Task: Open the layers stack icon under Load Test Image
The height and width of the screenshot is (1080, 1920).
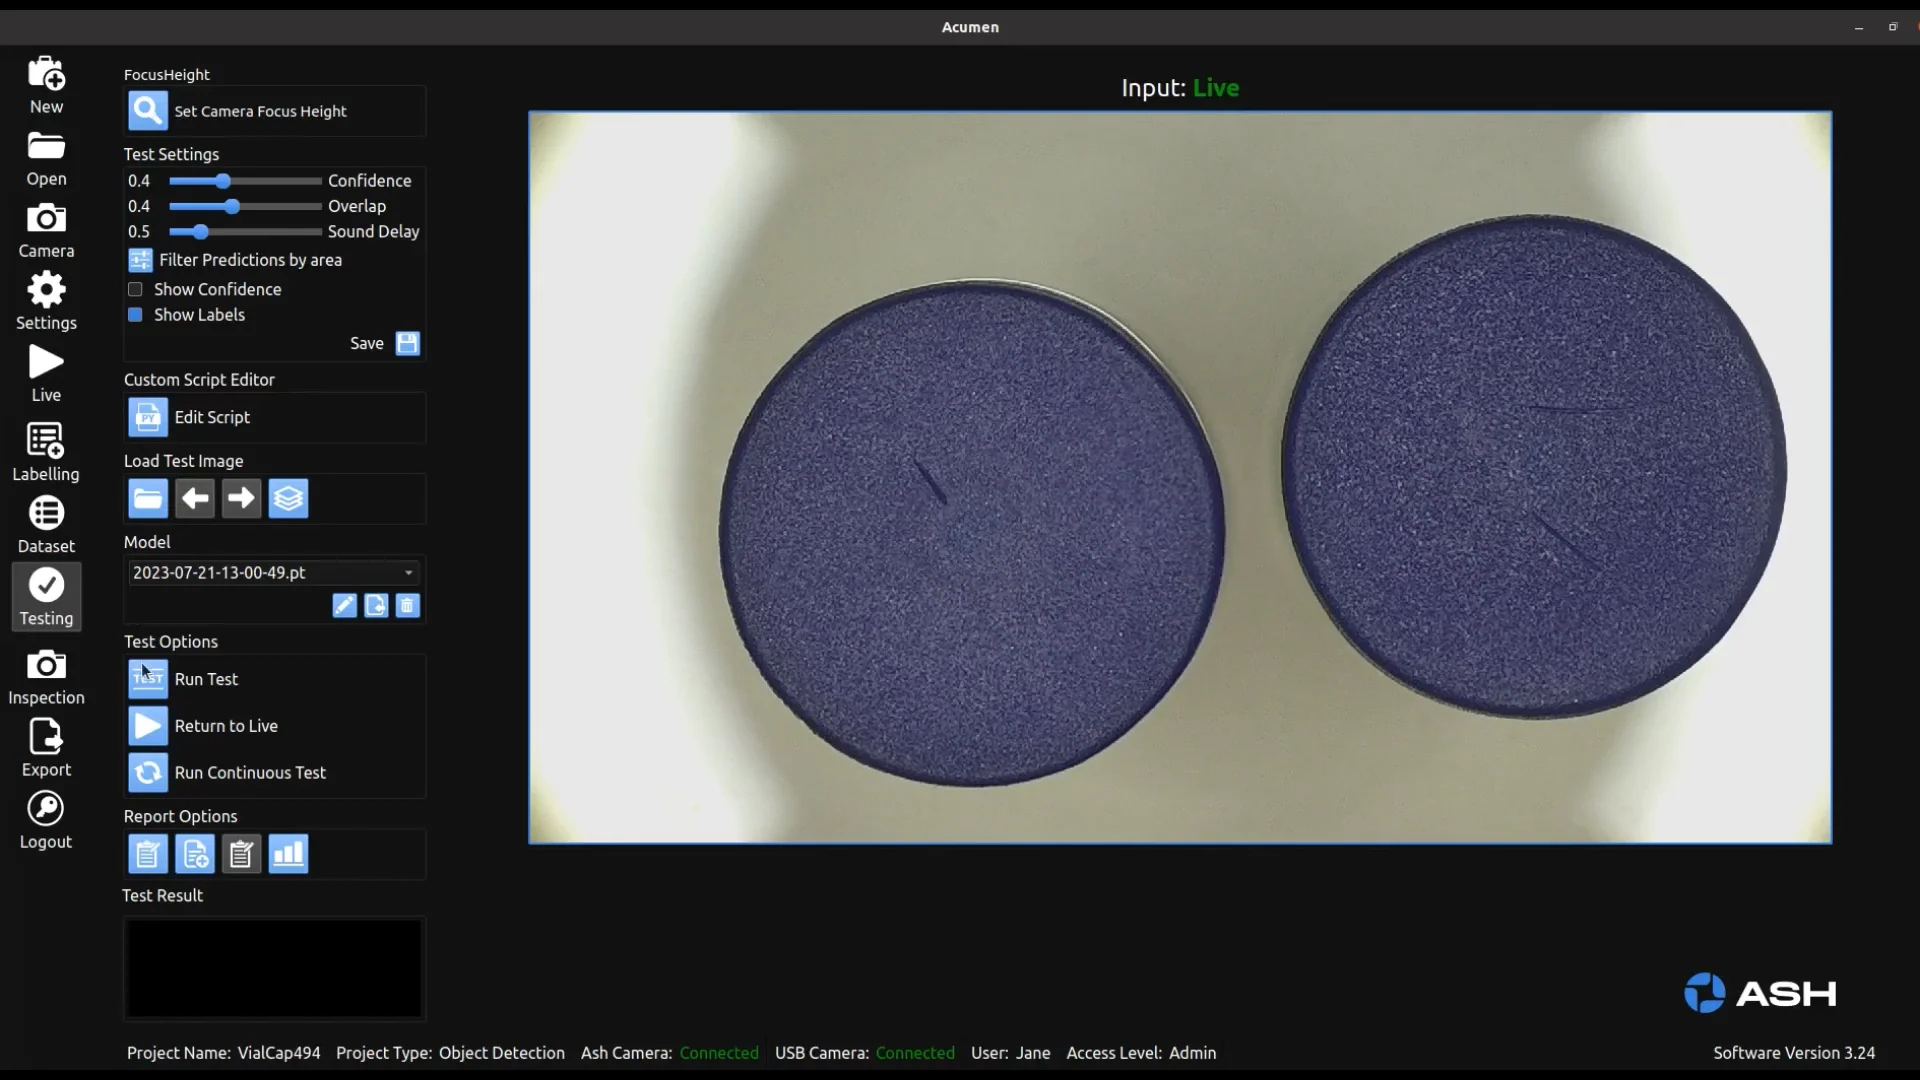Action: pos(288,498)
